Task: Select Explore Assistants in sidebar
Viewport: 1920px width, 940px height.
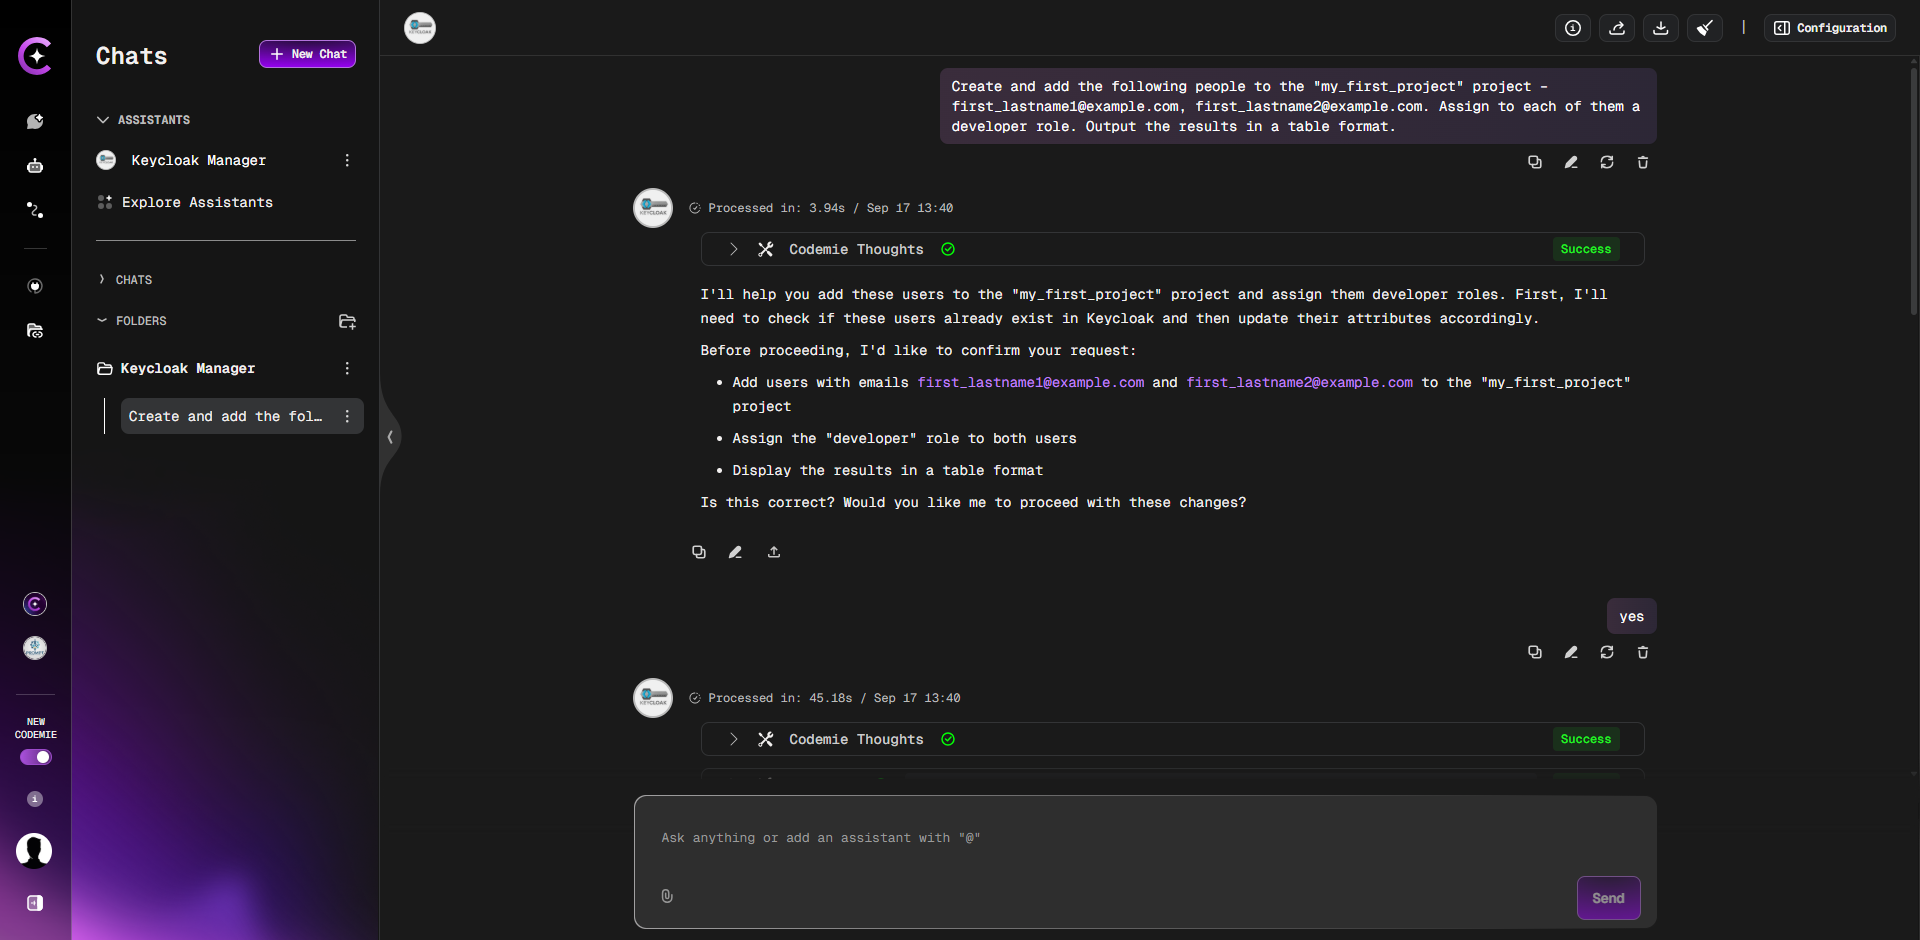Action: (x=197, y=203)
